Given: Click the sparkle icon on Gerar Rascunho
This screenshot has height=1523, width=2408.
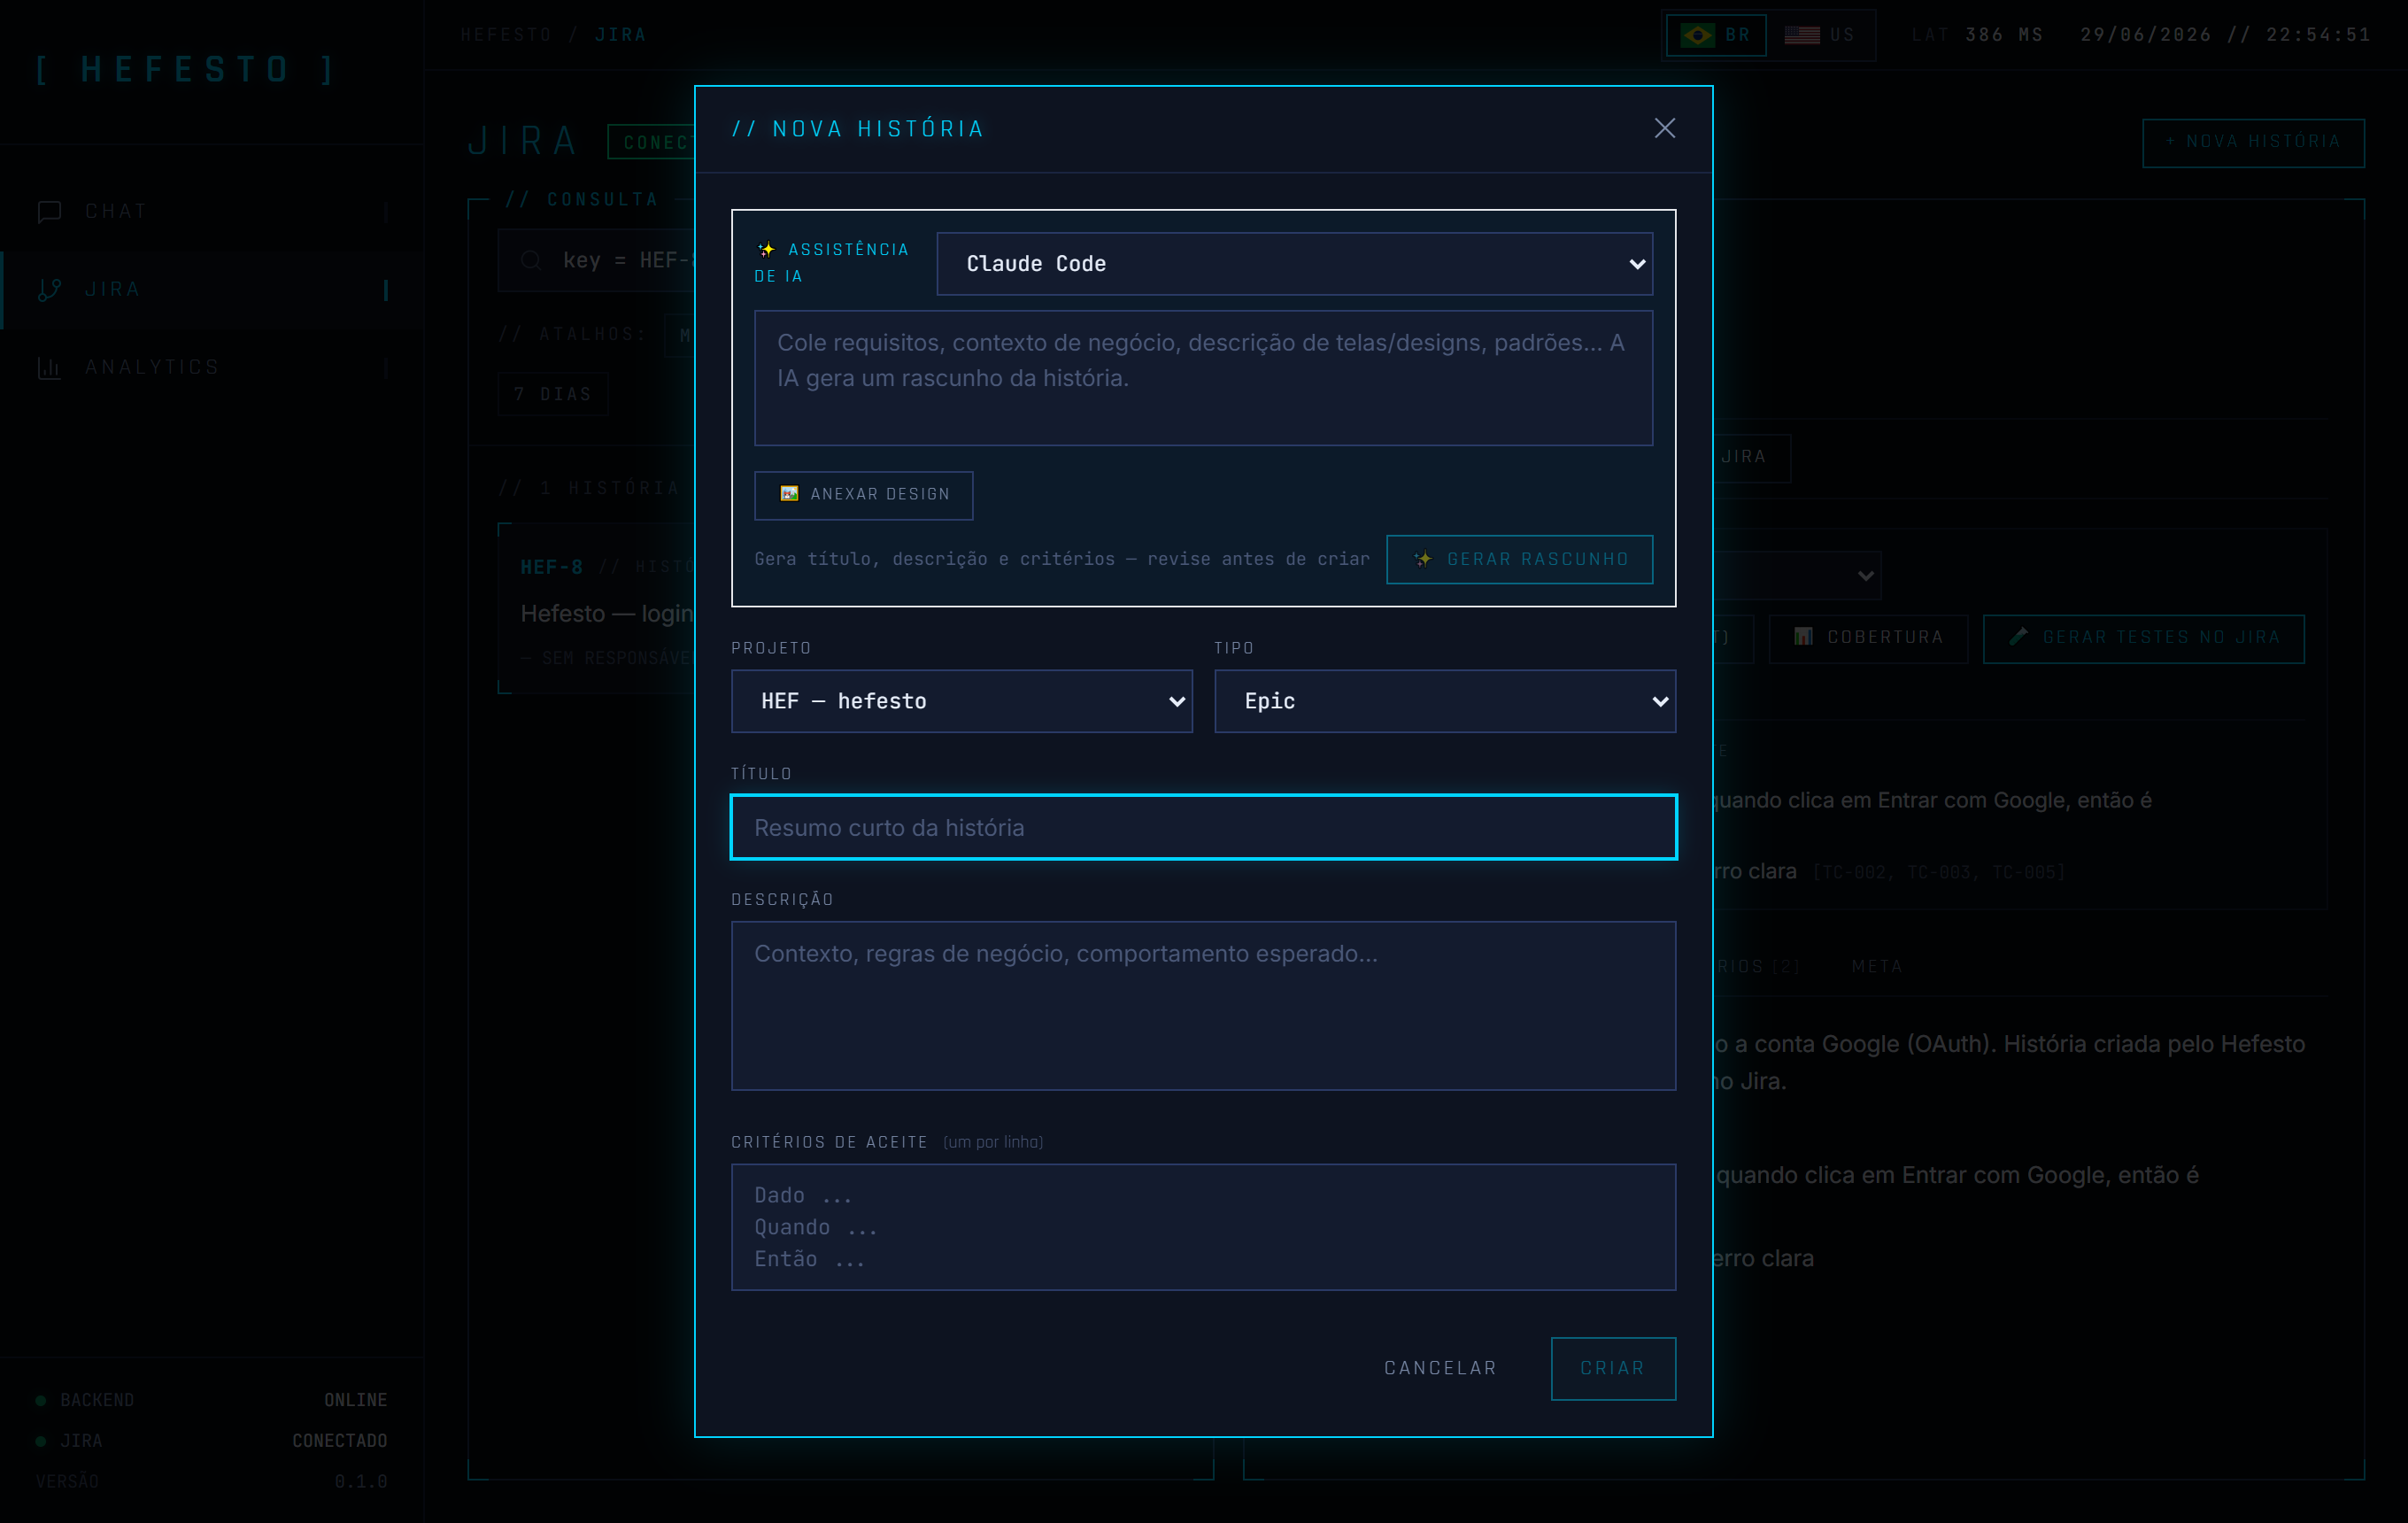Looking at the screenshot, I should click(x=1423, y=559).
